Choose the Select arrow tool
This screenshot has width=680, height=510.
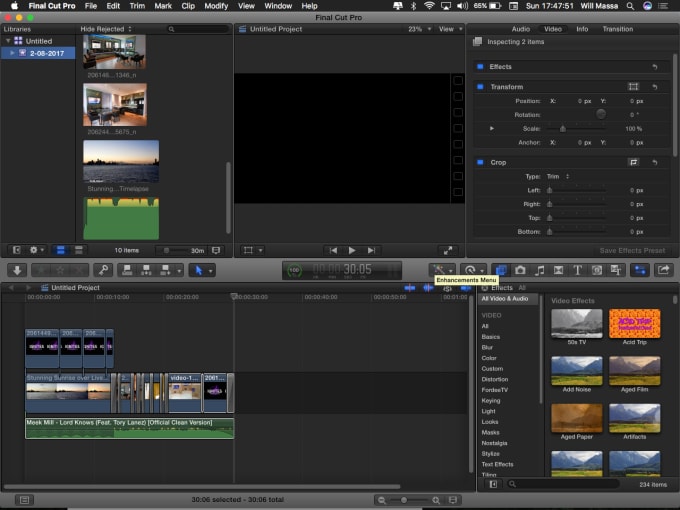point(199,270)
